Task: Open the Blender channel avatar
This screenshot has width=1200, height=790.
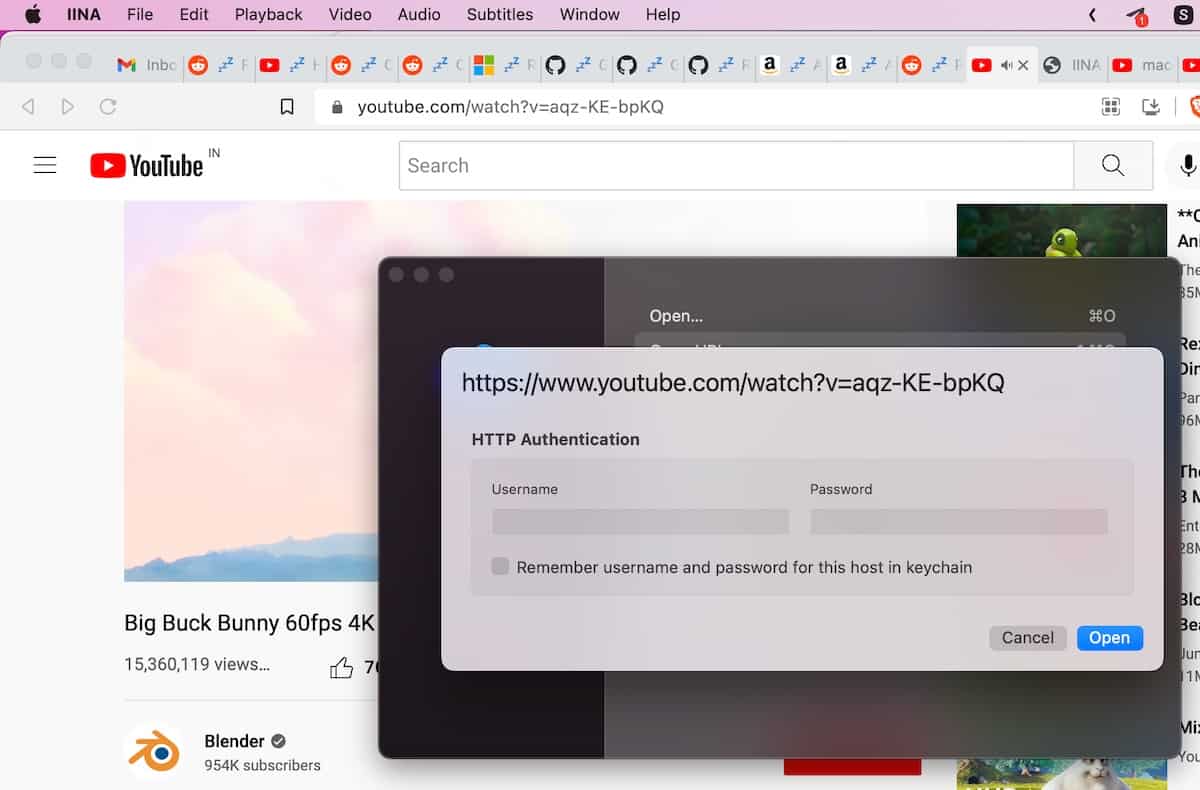Action: click(x=153, y=752)
